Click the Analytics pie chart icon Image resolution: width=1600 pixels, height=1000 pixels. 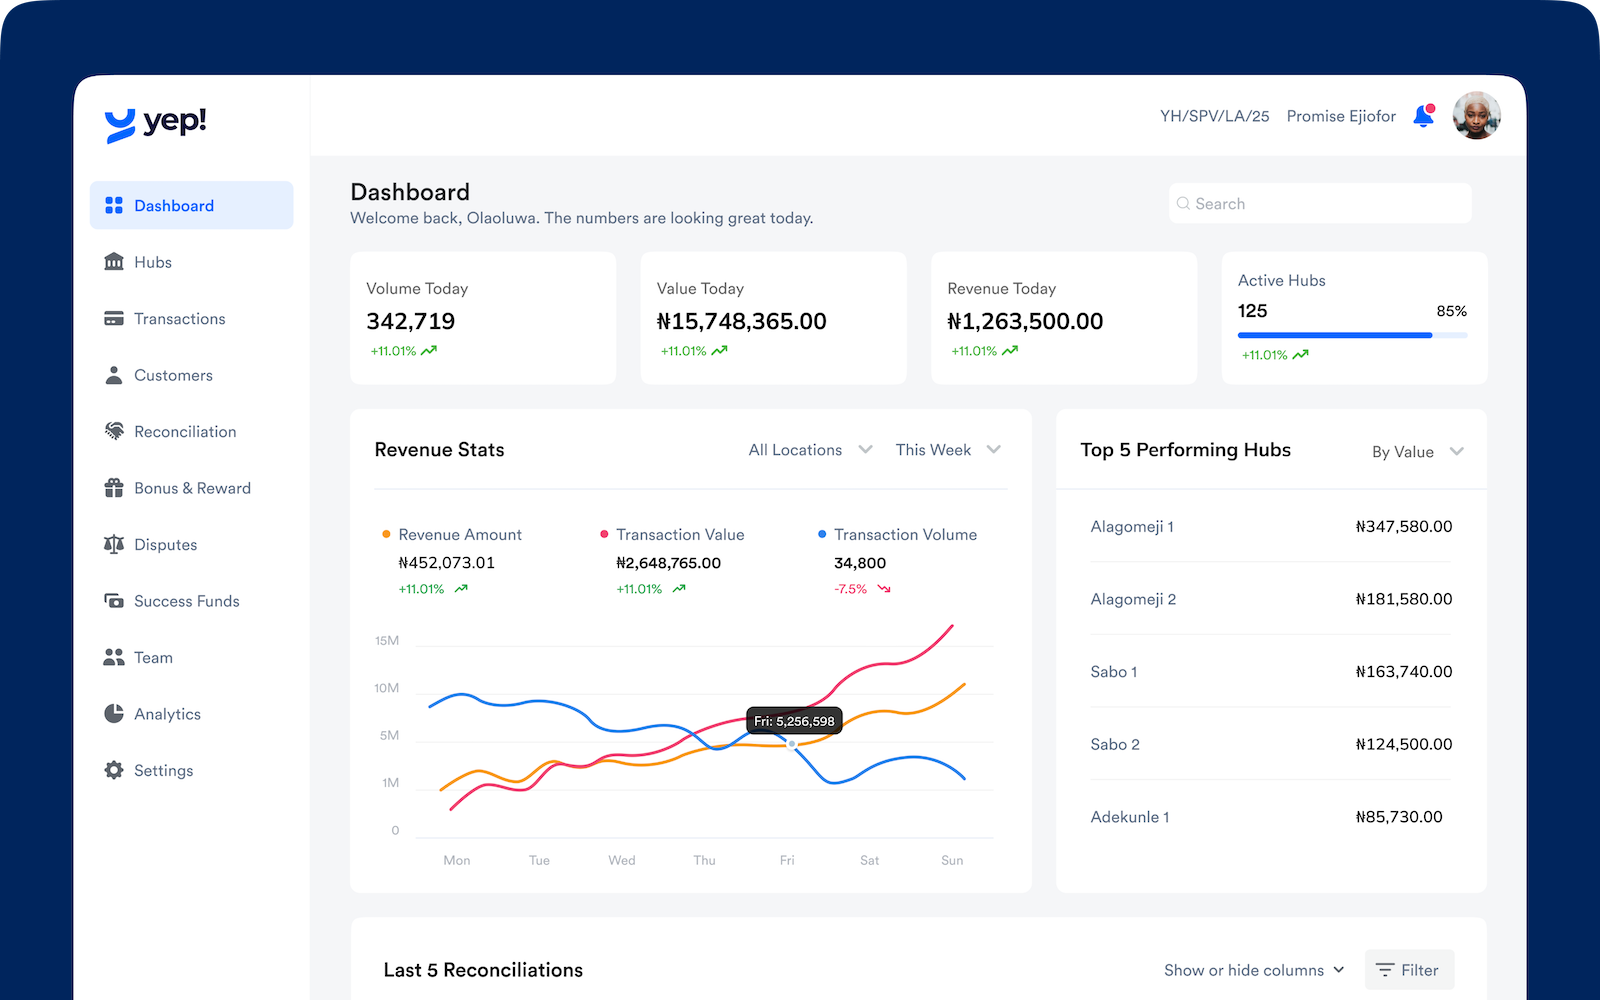click(114, 714)
